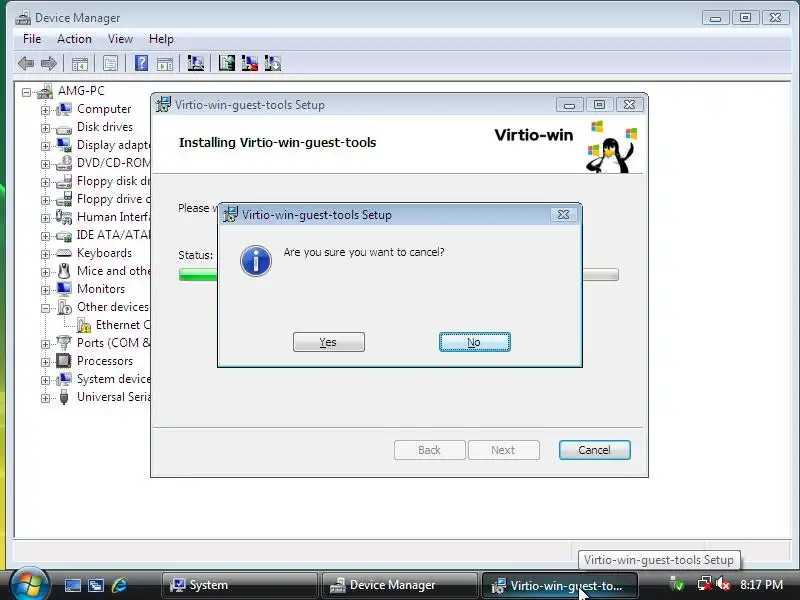Click the Switch between windows quick launch icon
Image resolution: width=800 pixels, height=600 pixels.
(96, 585)
